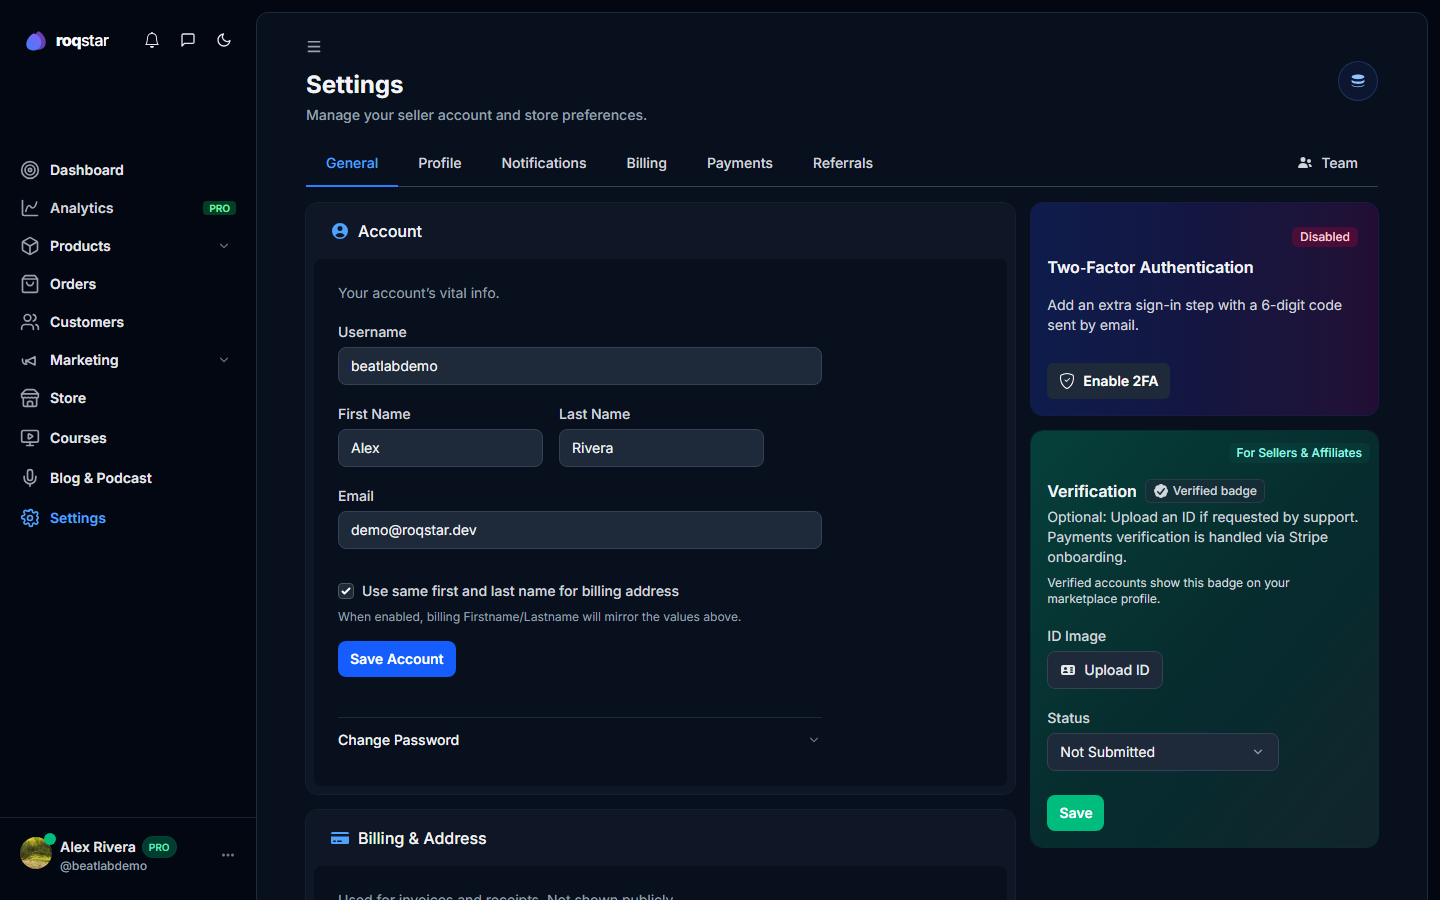Expand the Marketing submenu chevron
Screen dimensions: 1440x900
224,360
